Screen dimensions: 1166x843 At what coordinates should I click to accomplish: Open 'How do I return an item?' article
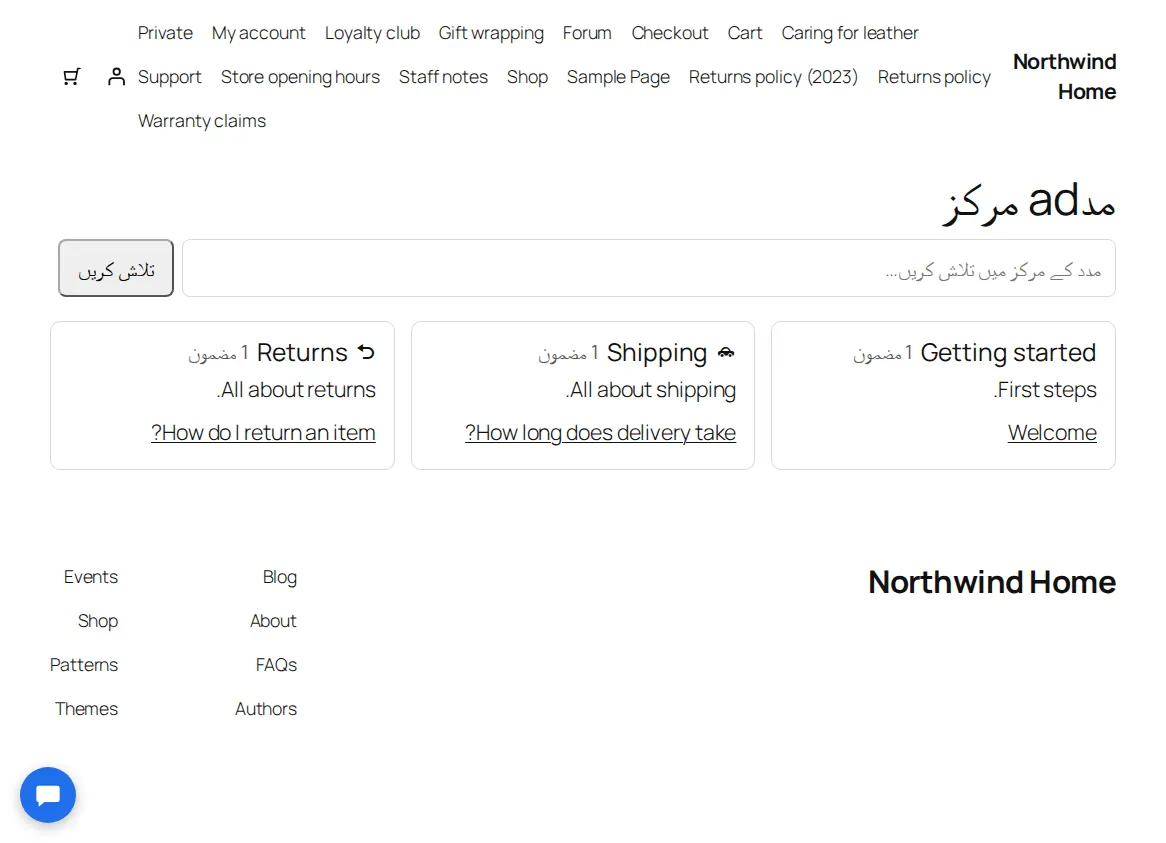[263, 433]
